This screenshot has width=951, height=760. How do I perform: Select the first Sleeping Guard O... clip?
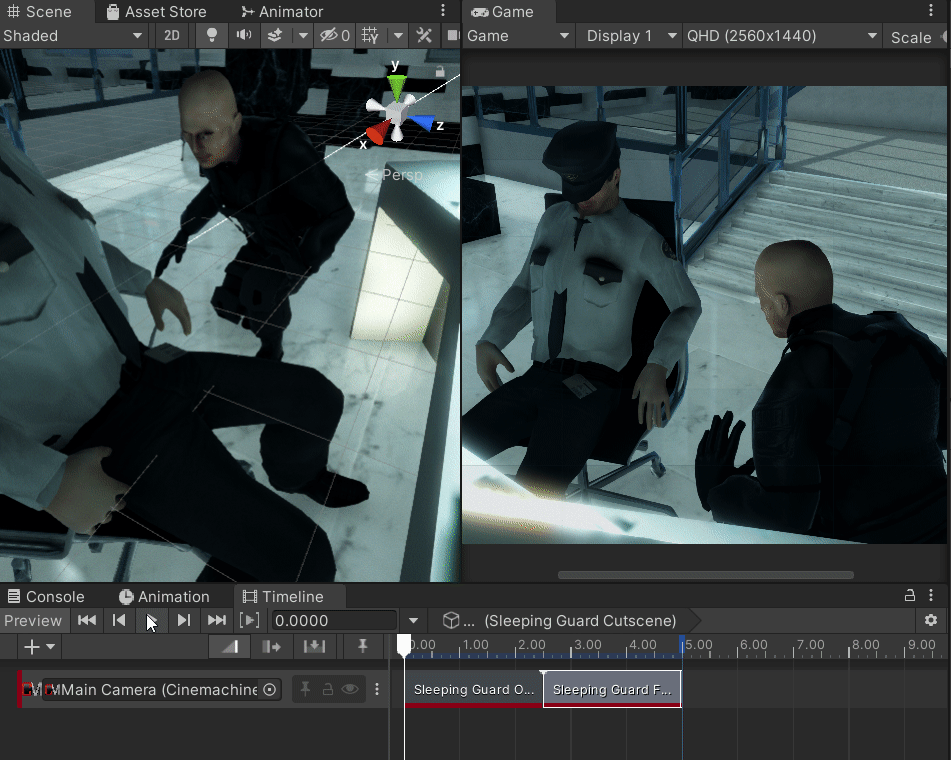click(474, 690)
